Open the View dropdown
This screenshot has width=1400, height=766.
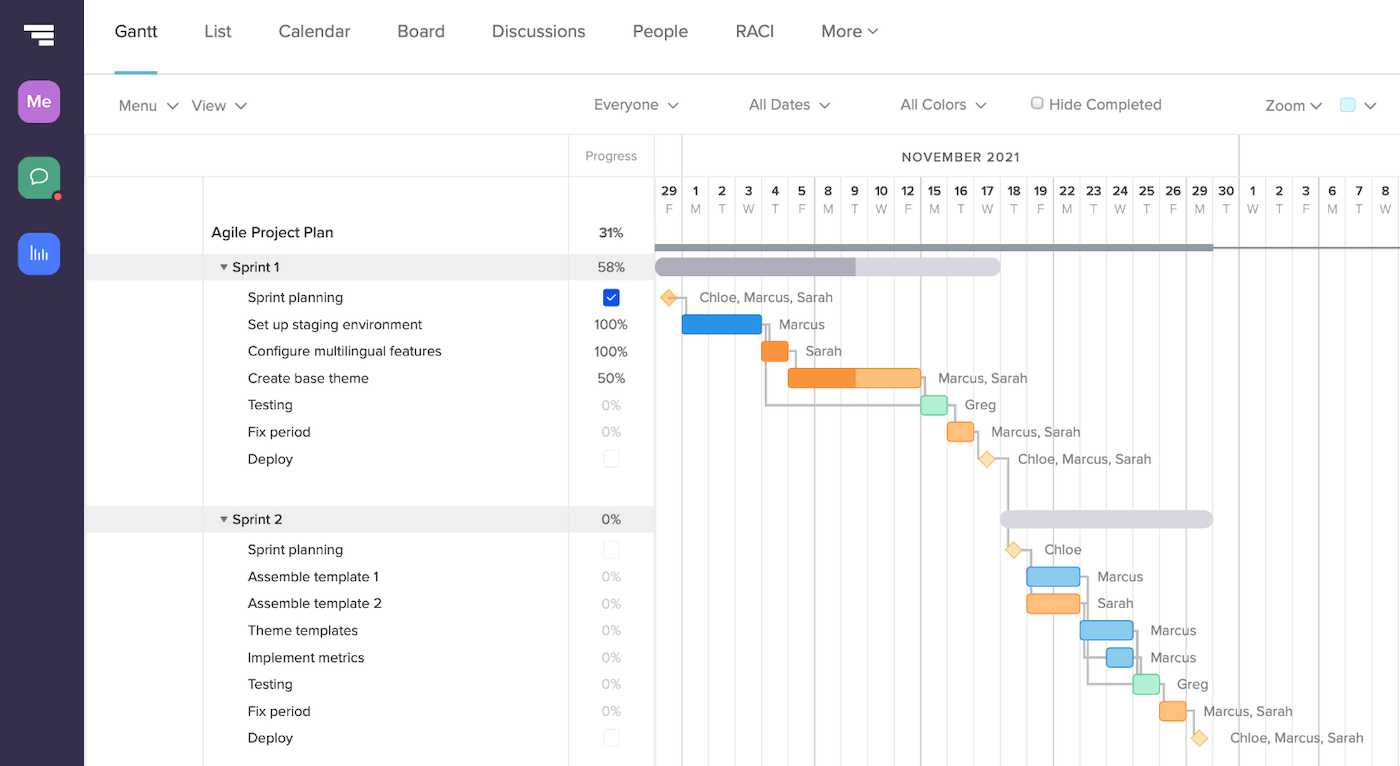218,105
